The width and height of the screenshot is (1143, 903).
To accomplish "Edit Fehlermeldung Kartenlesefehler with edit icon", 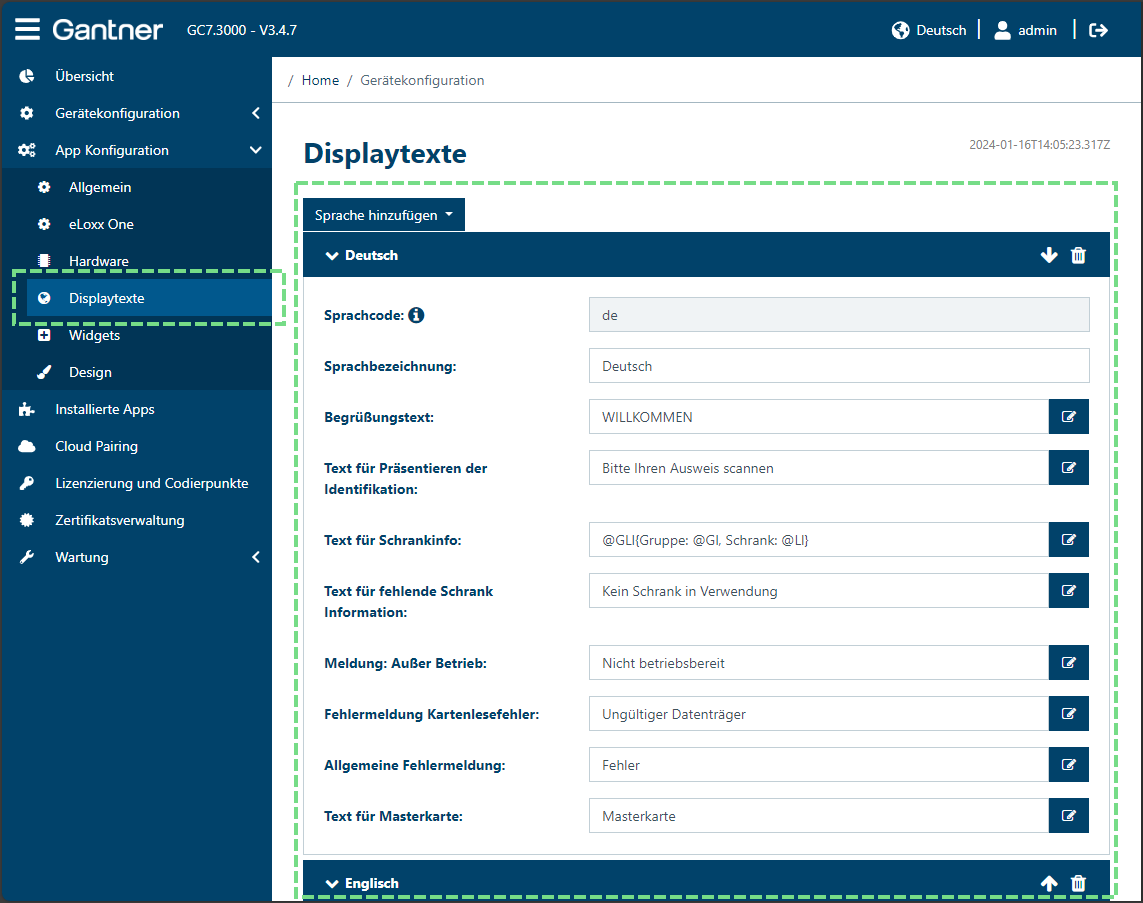I will coord(1069,714).
